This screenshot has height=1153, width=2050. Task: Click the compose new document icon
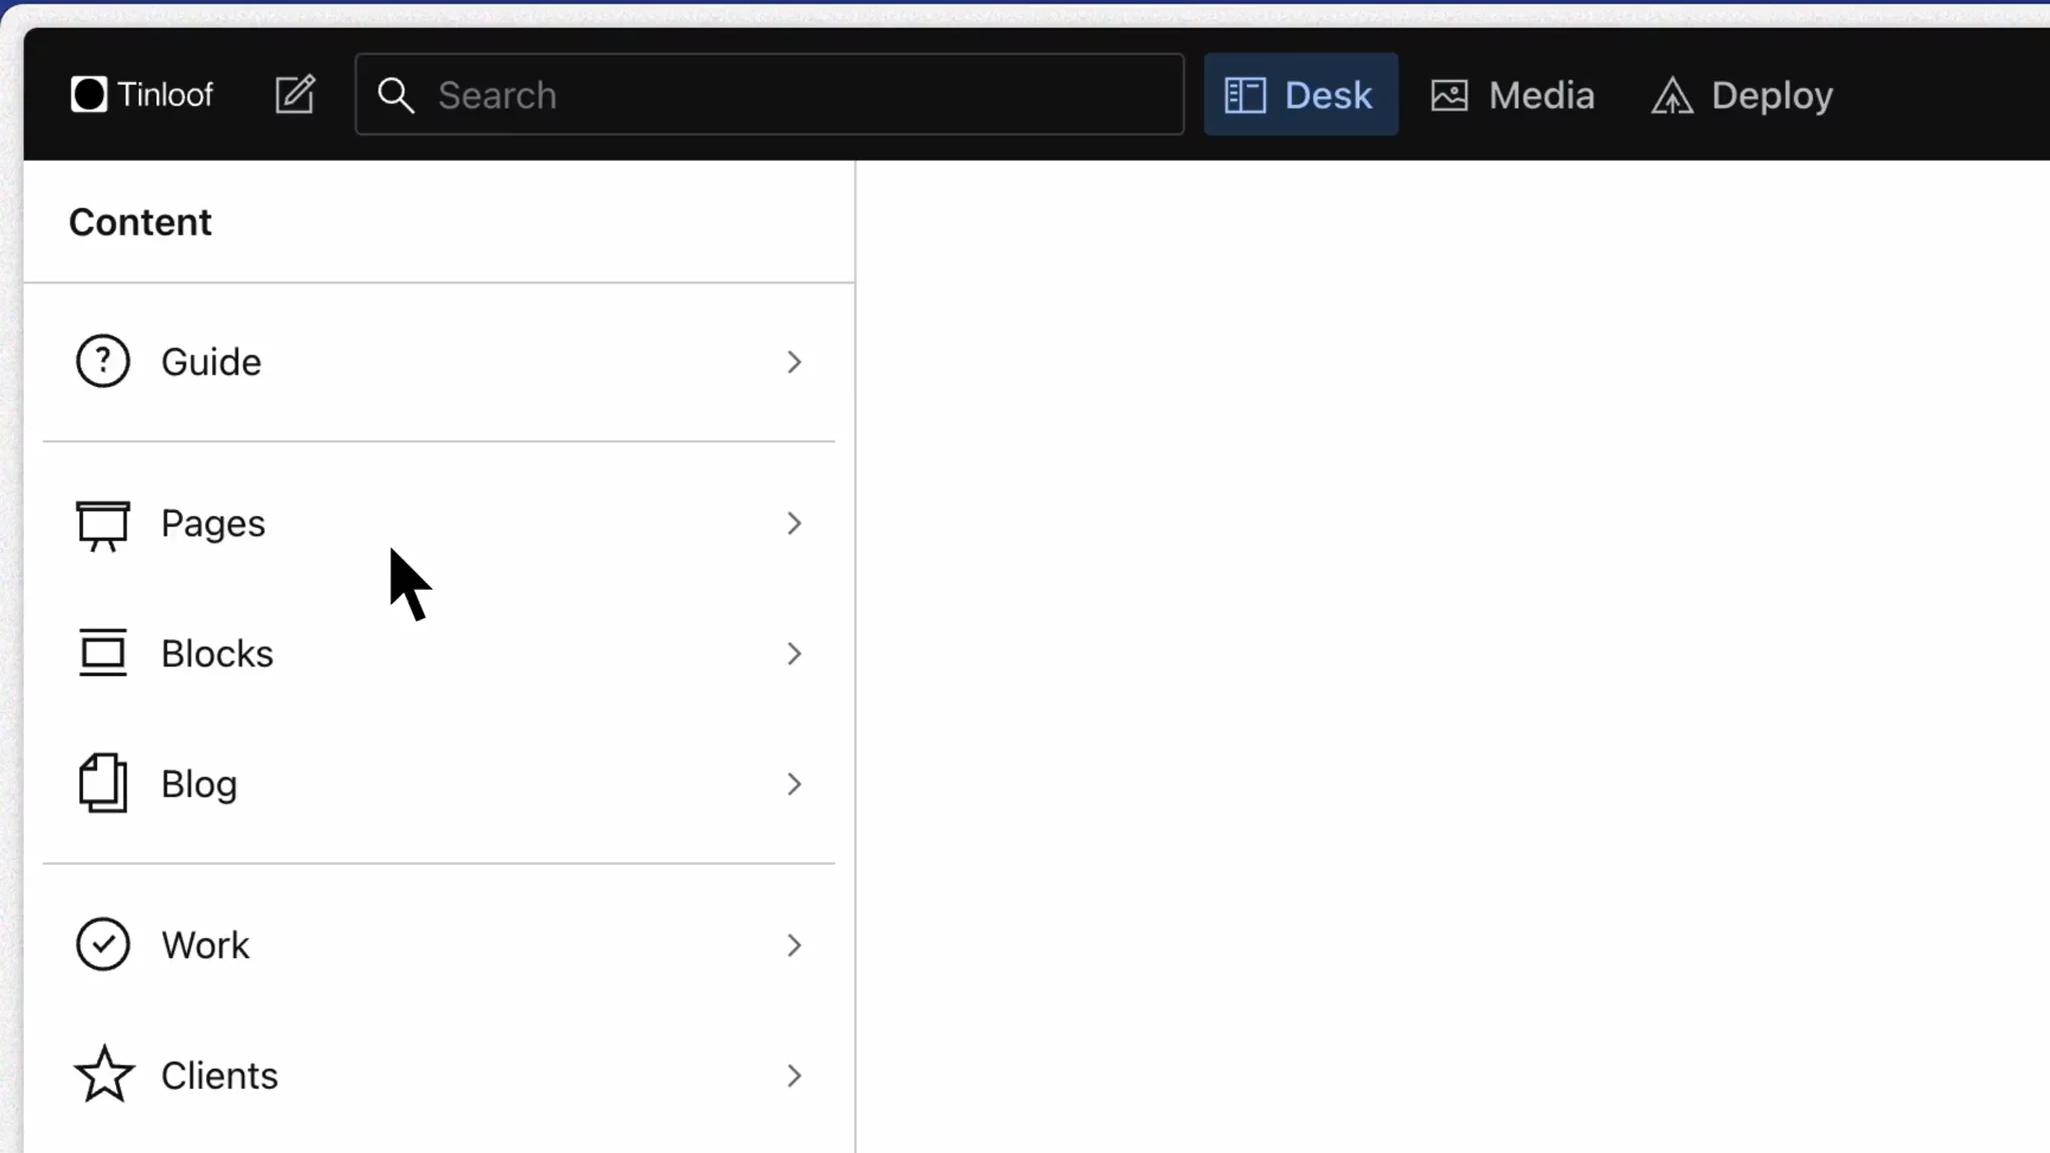coord(295,95)
